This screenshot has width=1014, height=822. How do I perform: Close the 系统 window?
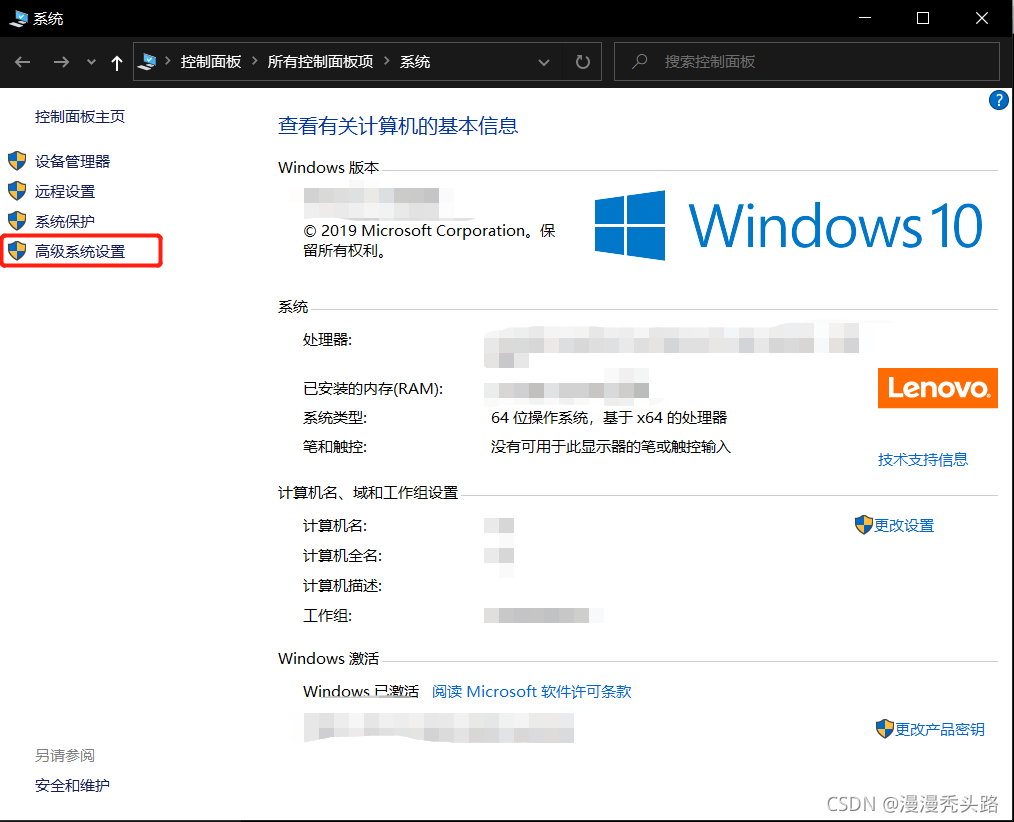(982, 18)
